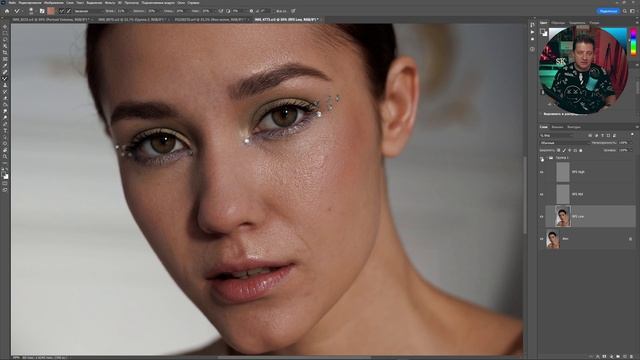Hide the Фон background layer

click(x=542, y=239)
